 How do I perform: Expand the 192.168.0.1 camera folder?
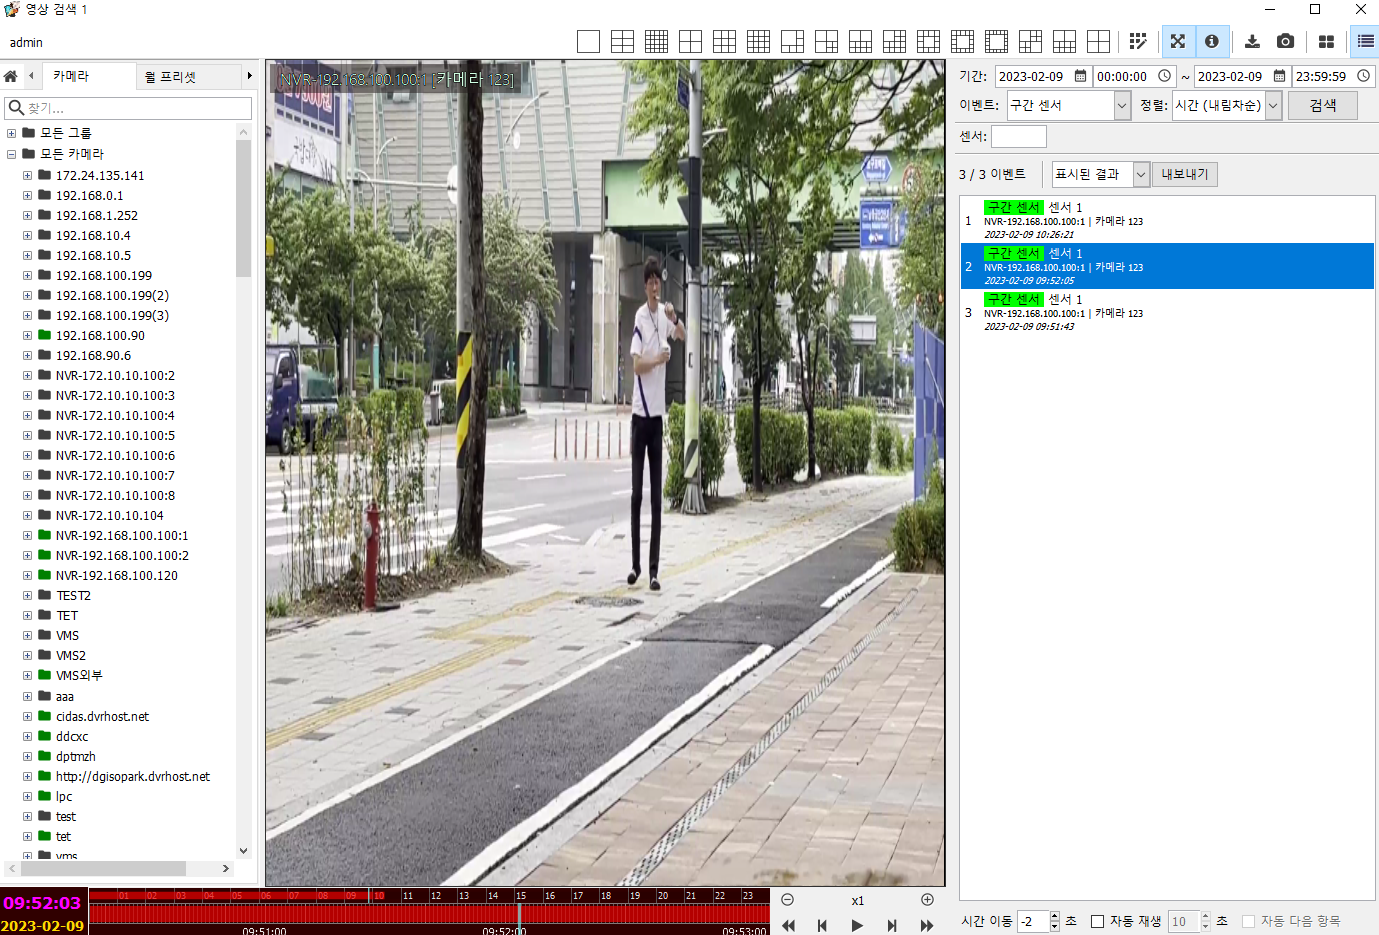(27, 196)
